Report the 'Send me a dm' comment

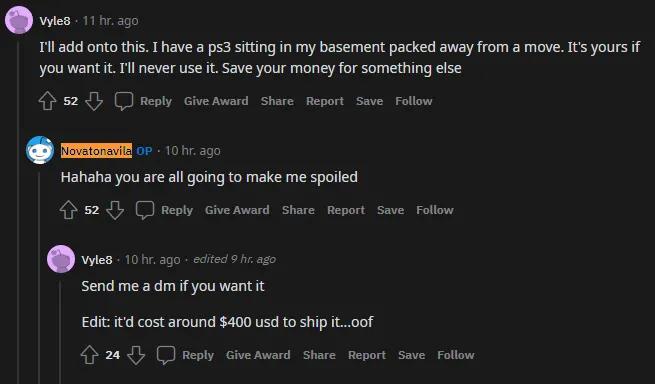(x=367, y=355)
